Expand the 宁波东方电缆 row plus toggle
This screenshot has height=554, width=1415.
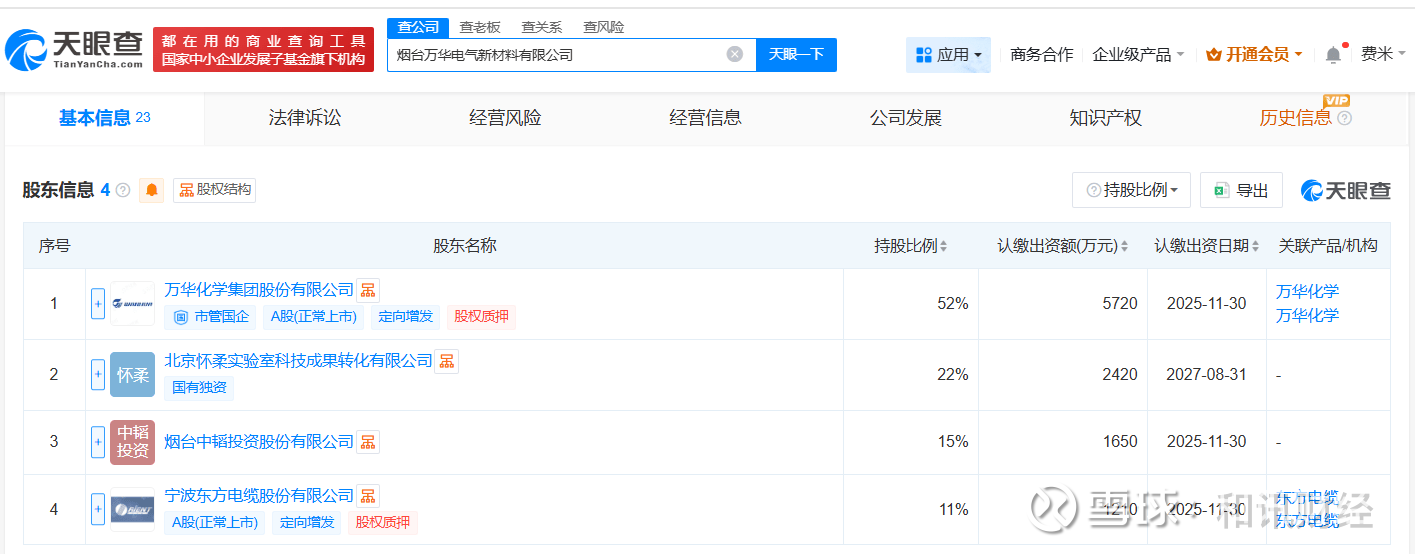click(98, 509)
